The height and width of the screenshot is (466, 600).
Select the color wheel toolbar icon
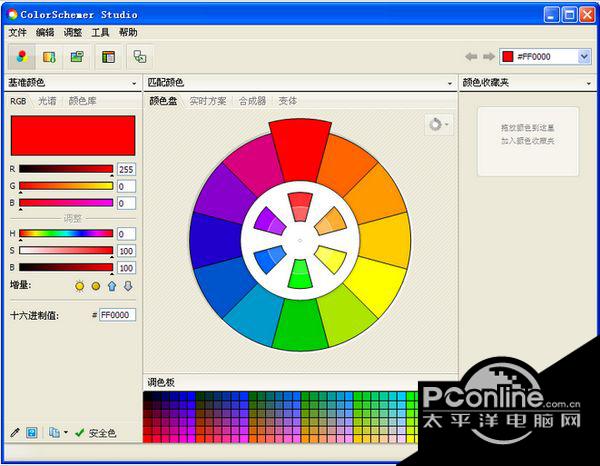coord(22,57)
